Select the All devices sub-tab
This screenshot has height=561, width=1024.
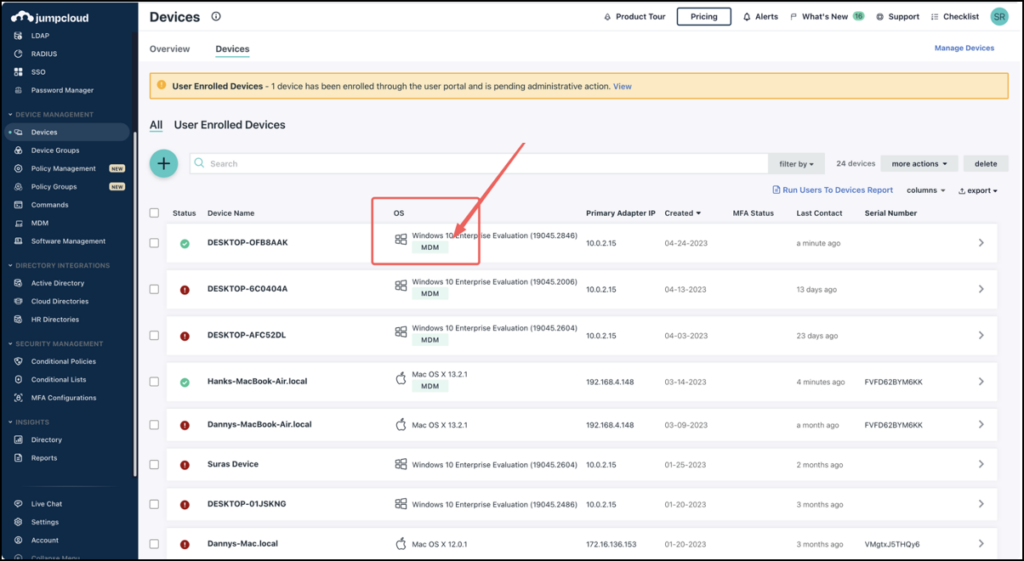tap(156, 125)
